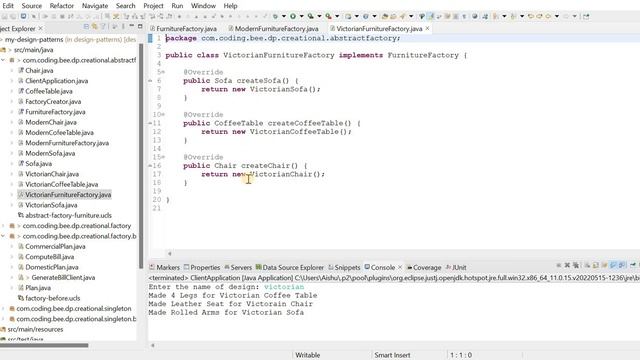Expand the com.coding.bee.dp.creational.singleton package
640x360 pixels.
(3, 309)
